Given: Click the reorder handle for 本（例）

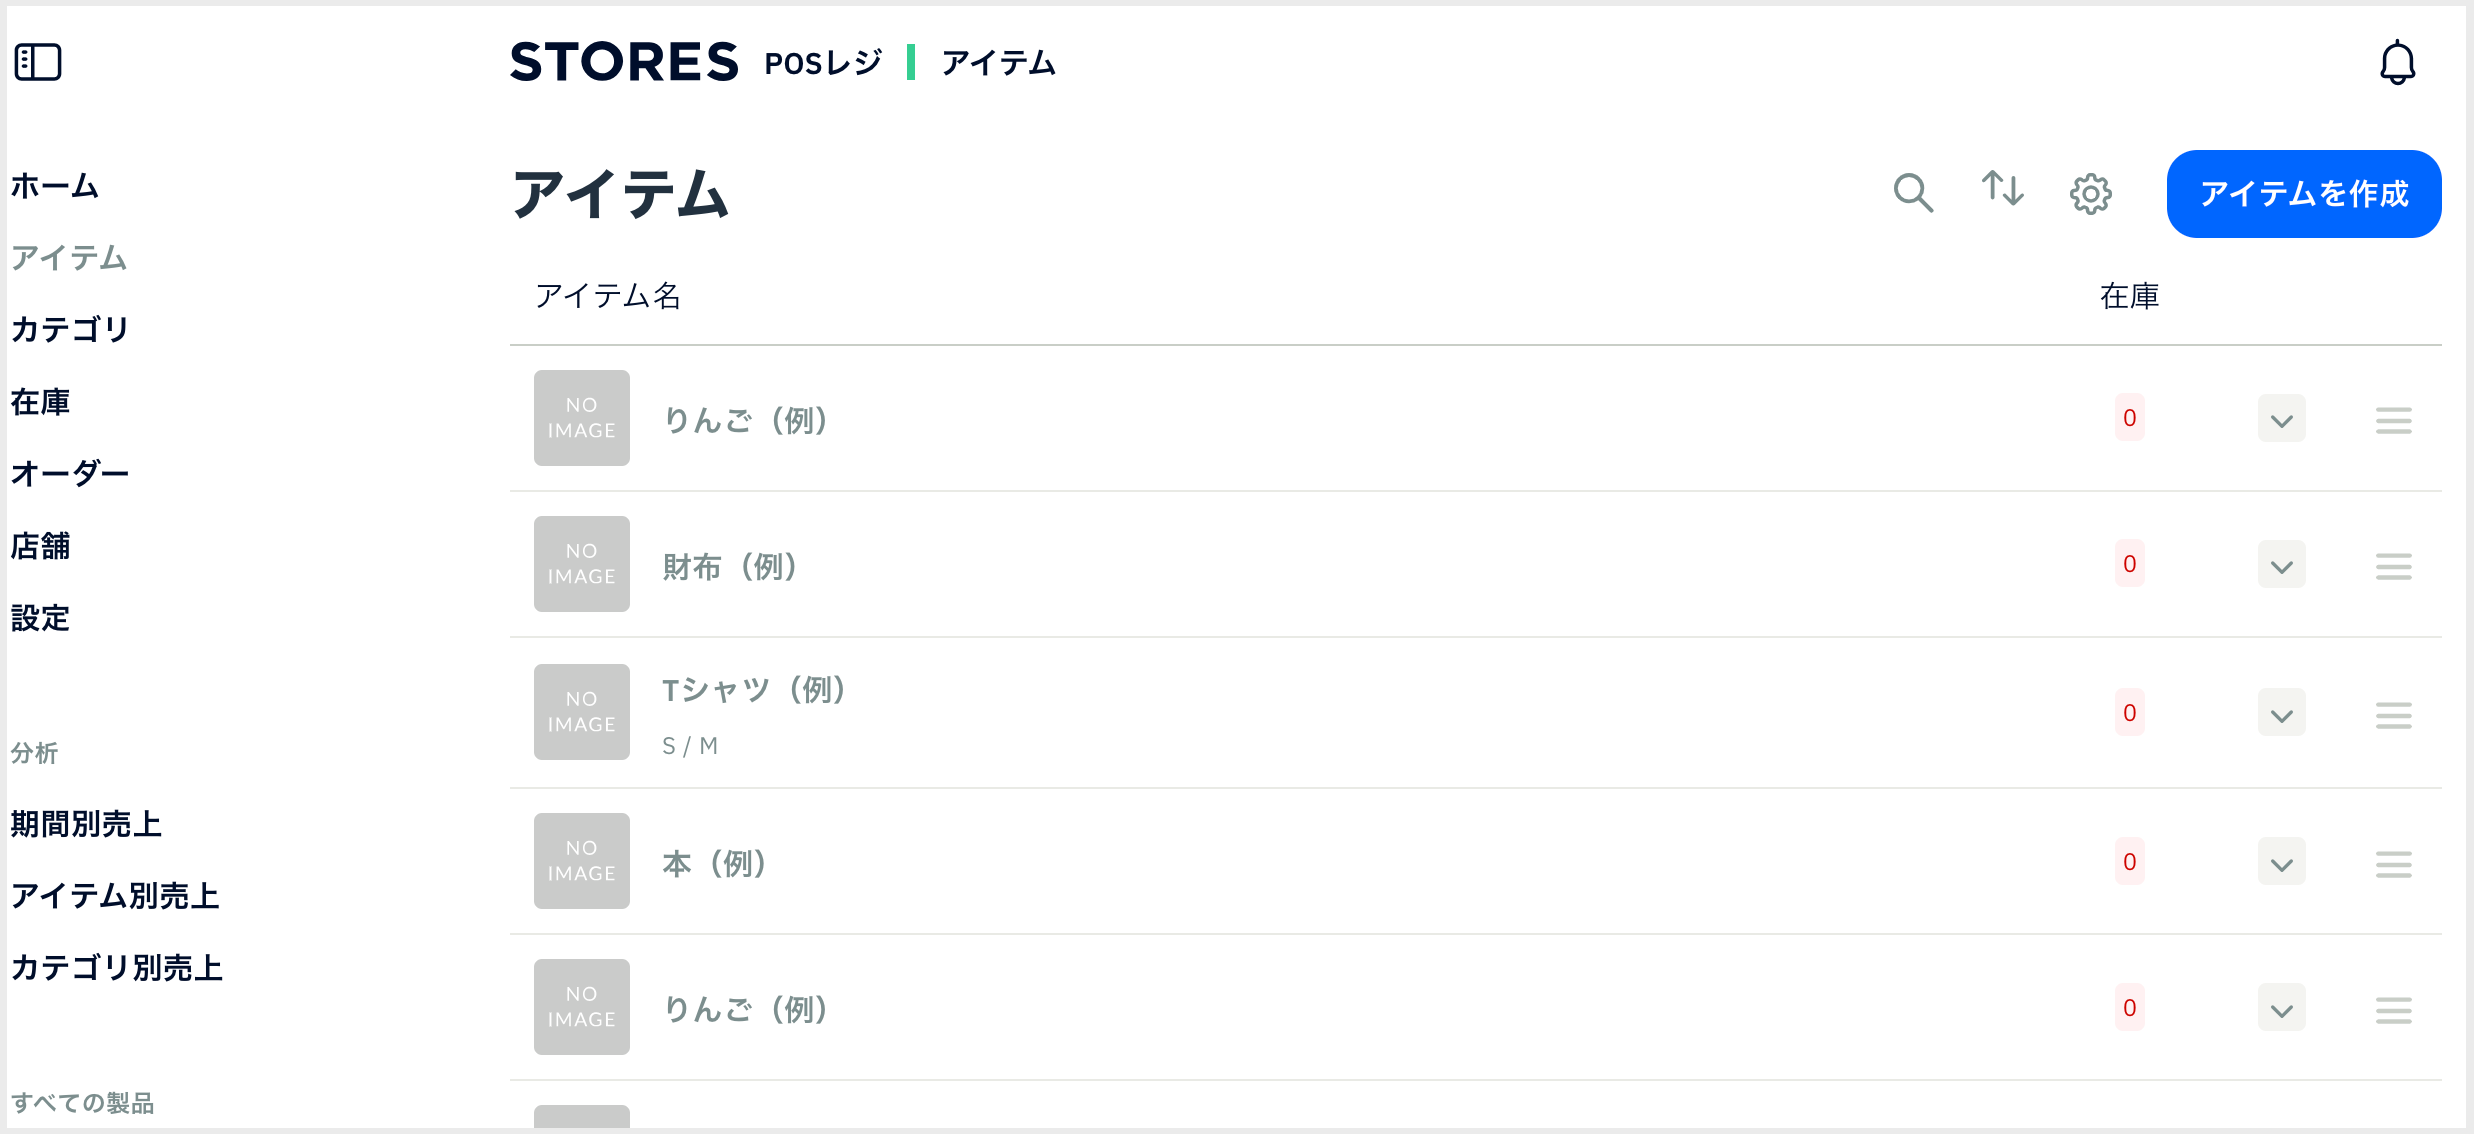Looking at the screenshot, I should click(x=2393, y=864).
